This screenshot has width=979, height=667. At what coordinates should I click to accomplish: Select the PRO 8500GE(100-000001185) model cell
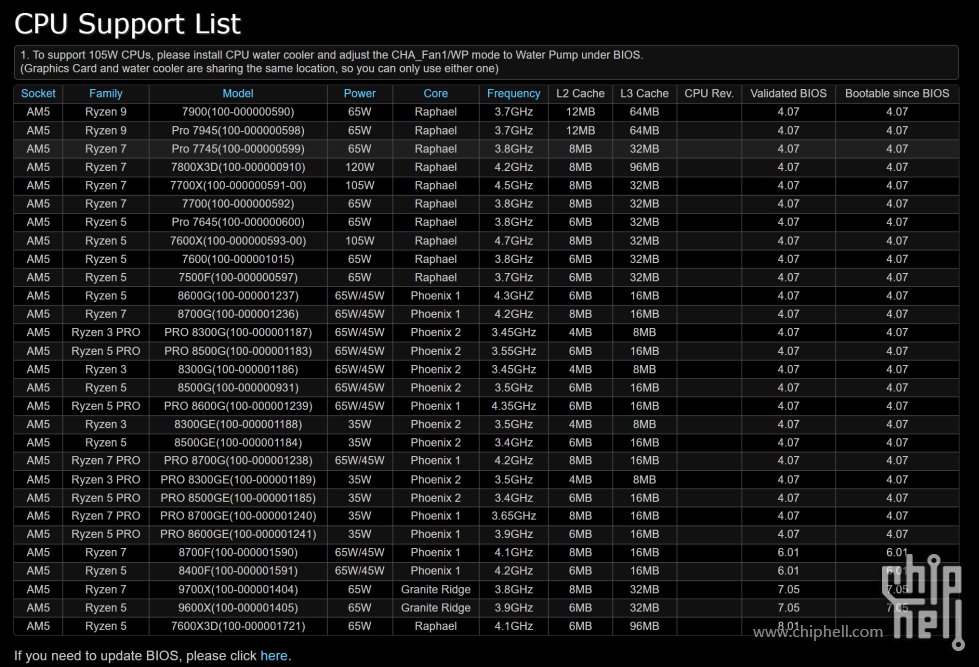coord(238,498)
